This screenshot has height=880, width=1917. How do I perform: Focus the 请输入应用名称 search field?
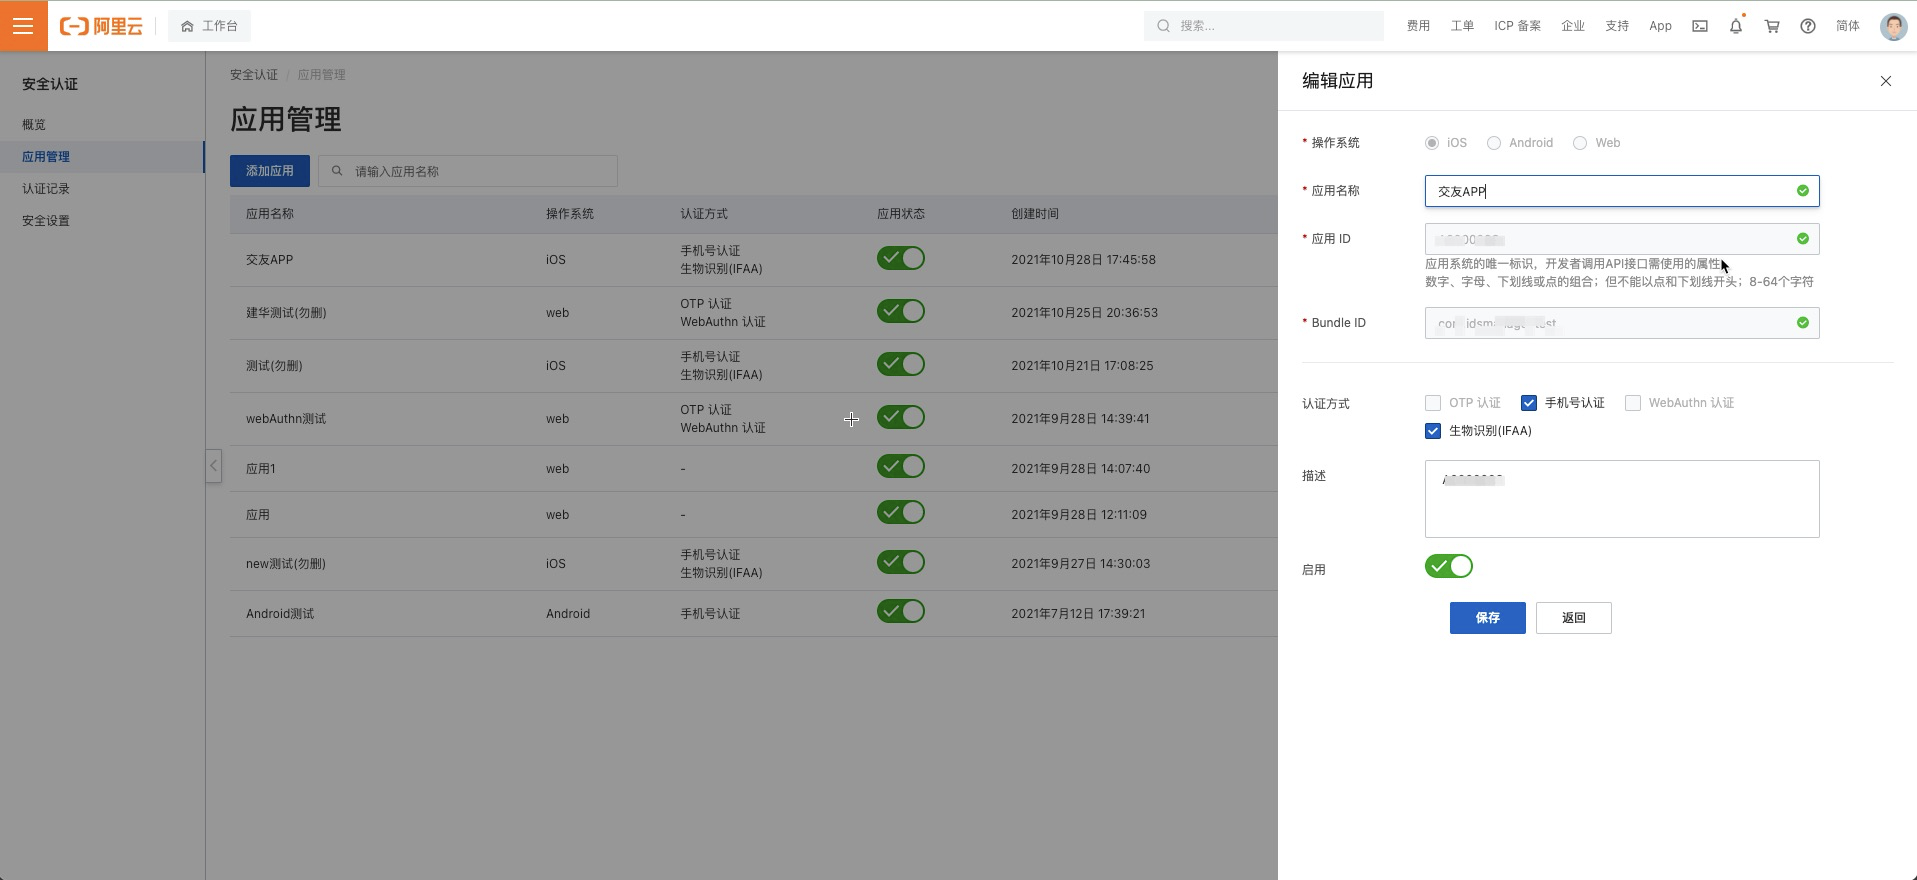point(468,171)
